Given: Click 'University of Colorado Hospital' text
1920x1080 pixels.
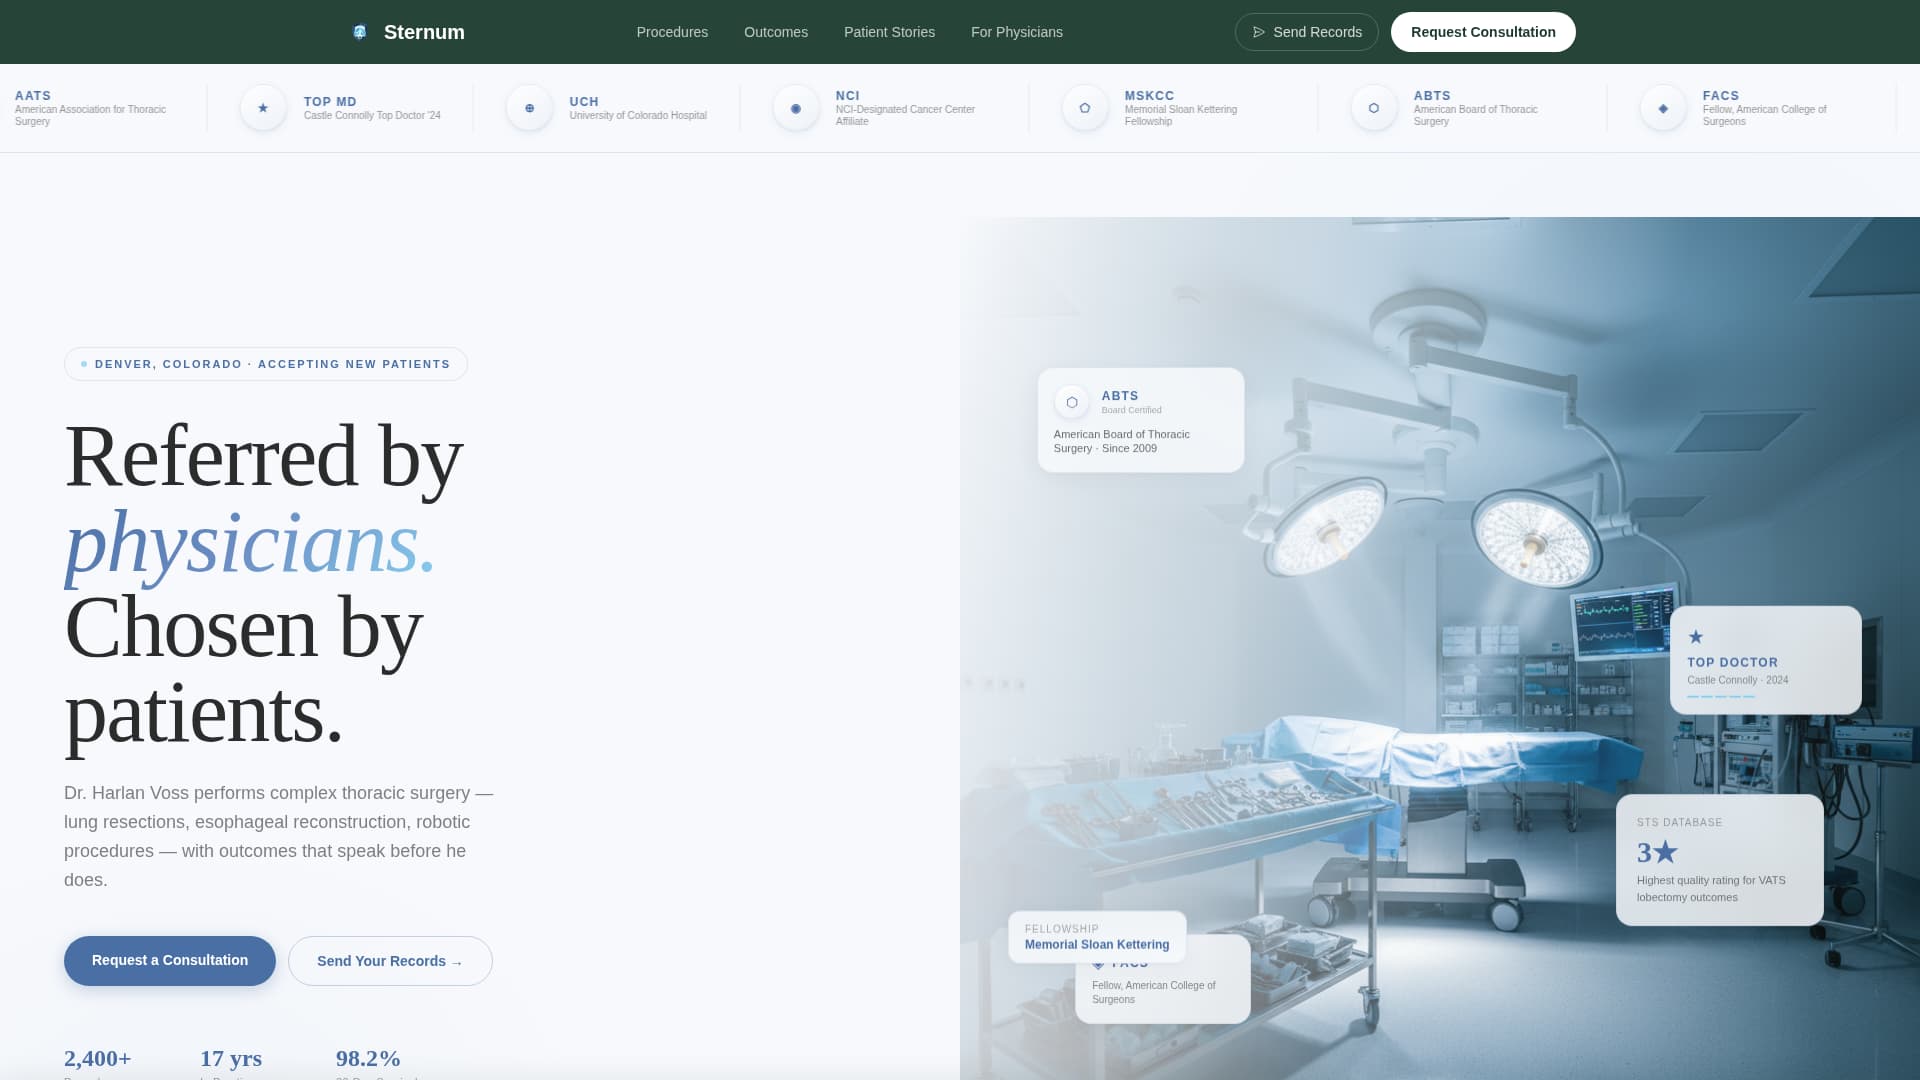Looking at the screenshot, I should click(638, 115).
